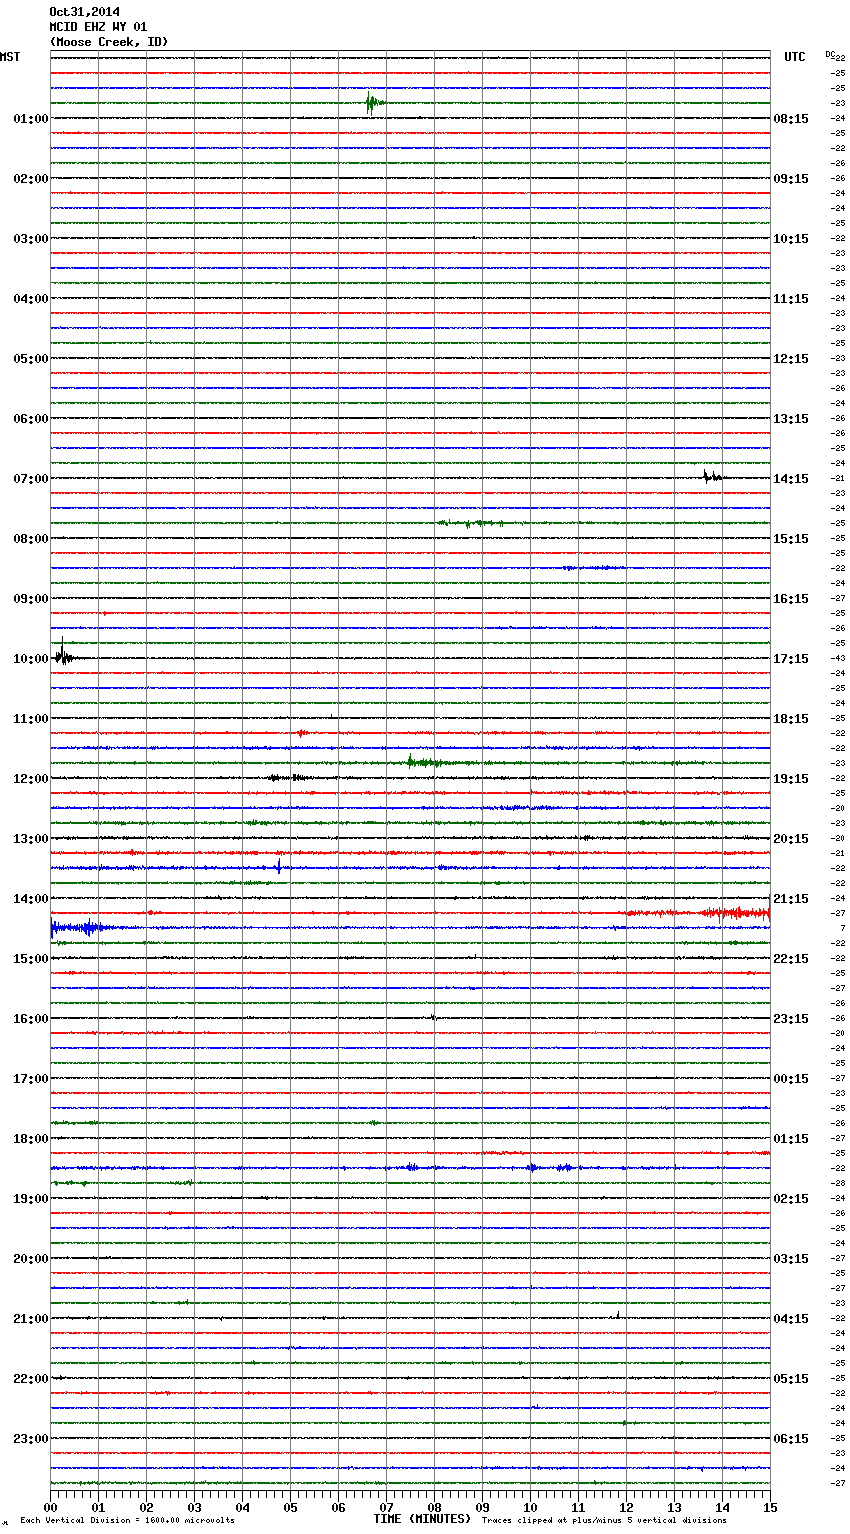Click the 07 minute tick label on bottom axis
Viewport: 850px width, 1534px height.
386,1507
